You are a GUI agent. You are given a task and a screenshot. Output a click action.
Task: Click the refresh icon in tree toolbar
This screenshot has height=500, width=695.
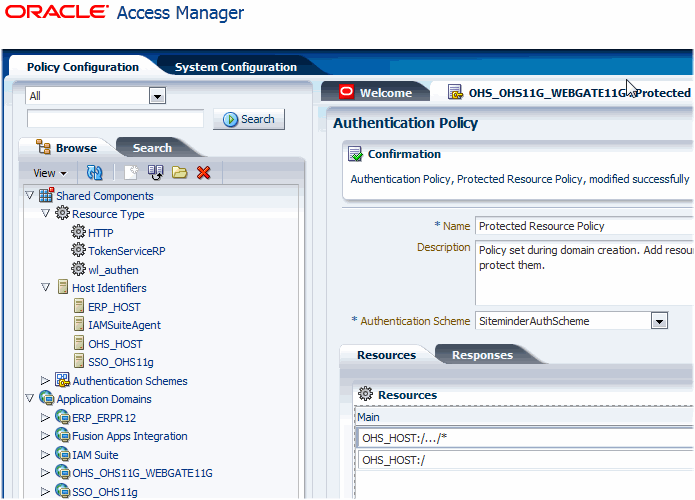pyautogui.click(x=94, y=172)
